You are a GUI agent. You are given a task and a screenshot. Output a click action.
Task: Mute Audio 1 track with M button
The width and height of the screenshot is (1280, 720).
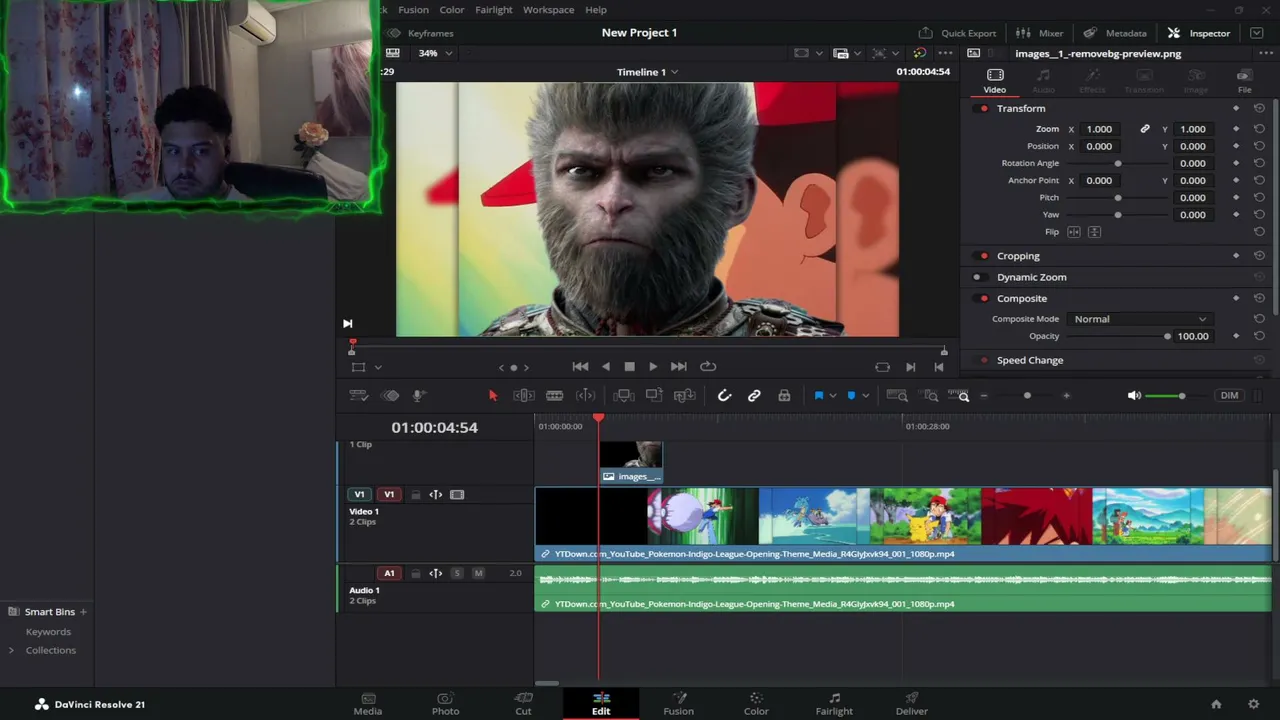click(x=478, y=573)
